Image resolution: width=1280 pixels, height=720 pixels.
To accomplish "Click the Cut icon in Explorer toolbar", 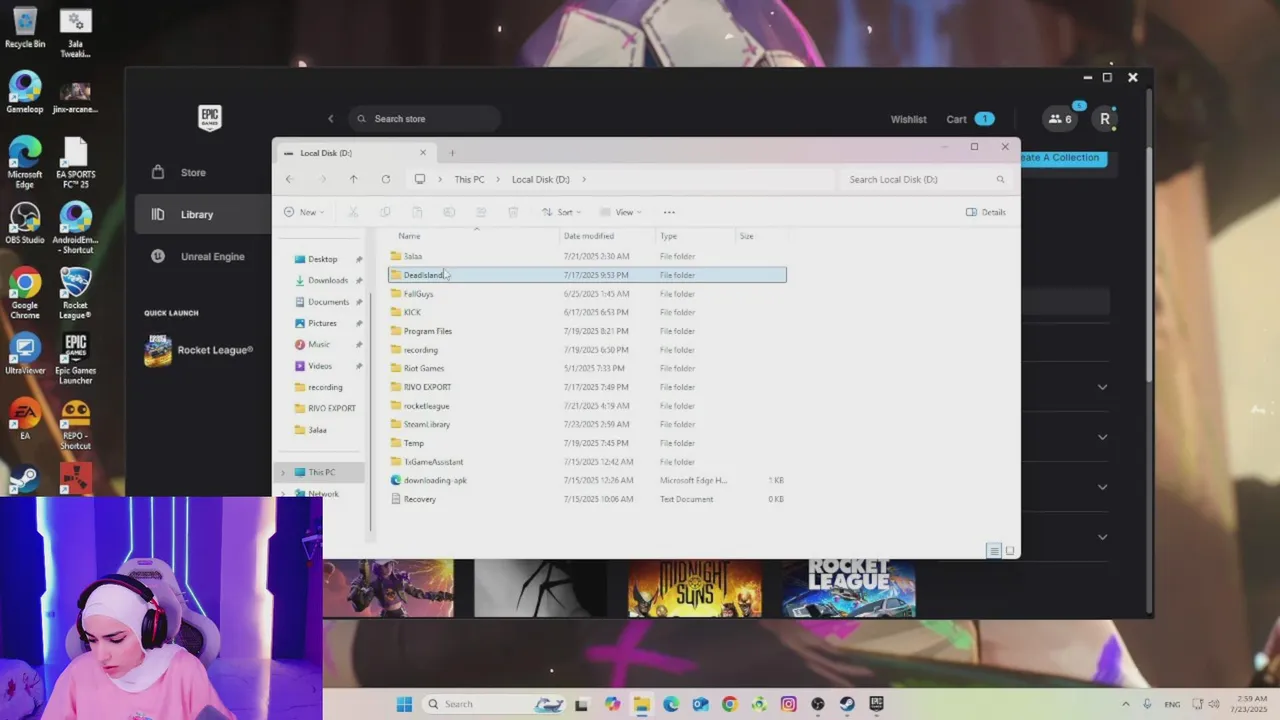I will click(x=353, y=212).
